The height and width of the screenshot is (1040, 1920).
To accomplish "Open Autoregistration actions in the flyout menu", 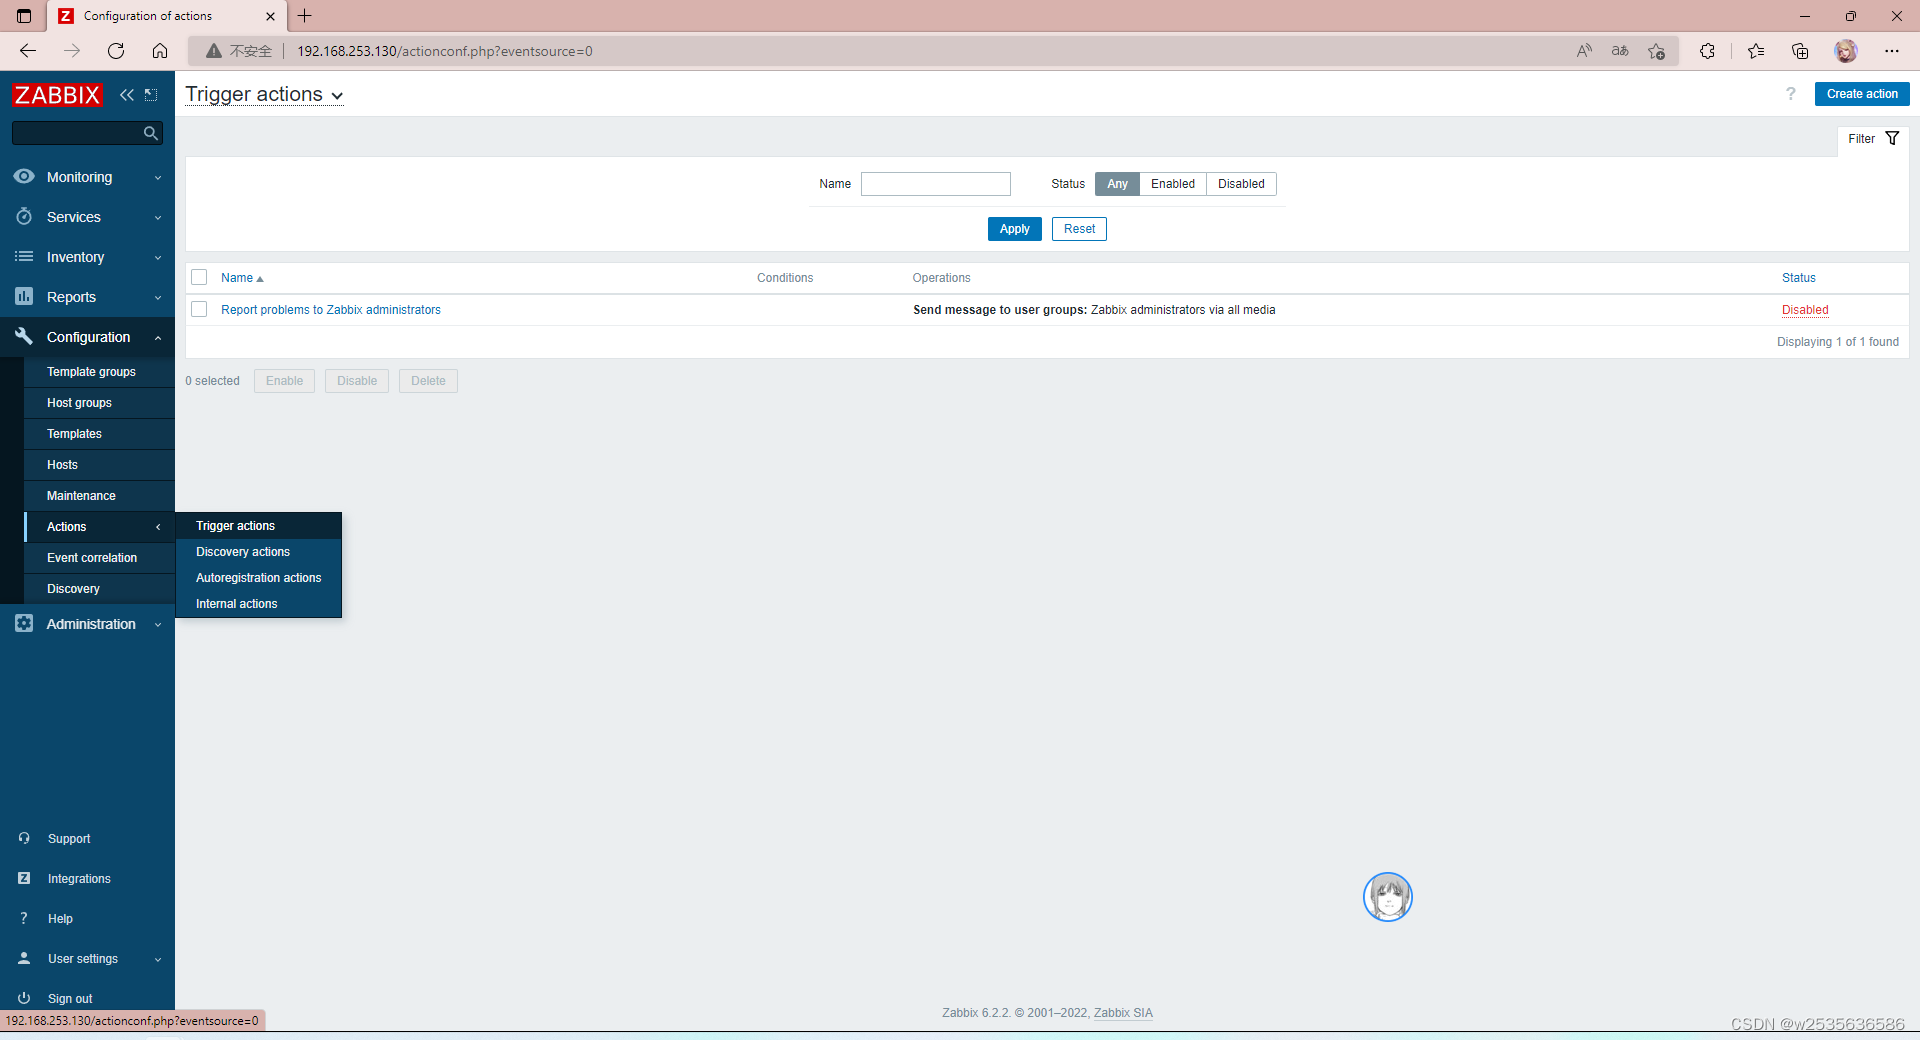I will pos(258,577).
